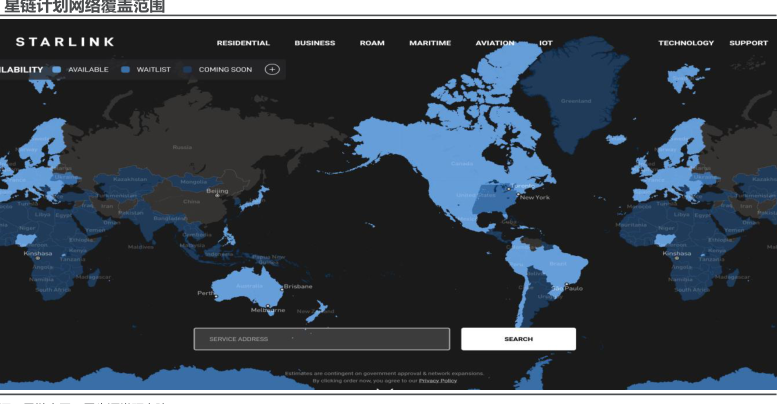Open the Technology page
778x404 pixels.
[686, 43]
